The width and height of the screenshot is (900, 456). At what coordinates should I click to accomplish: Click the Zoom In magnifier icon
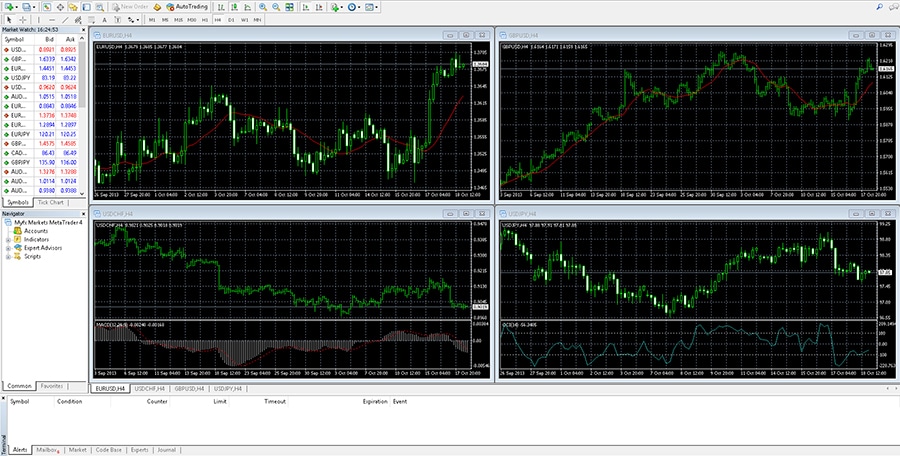[263, 7]
